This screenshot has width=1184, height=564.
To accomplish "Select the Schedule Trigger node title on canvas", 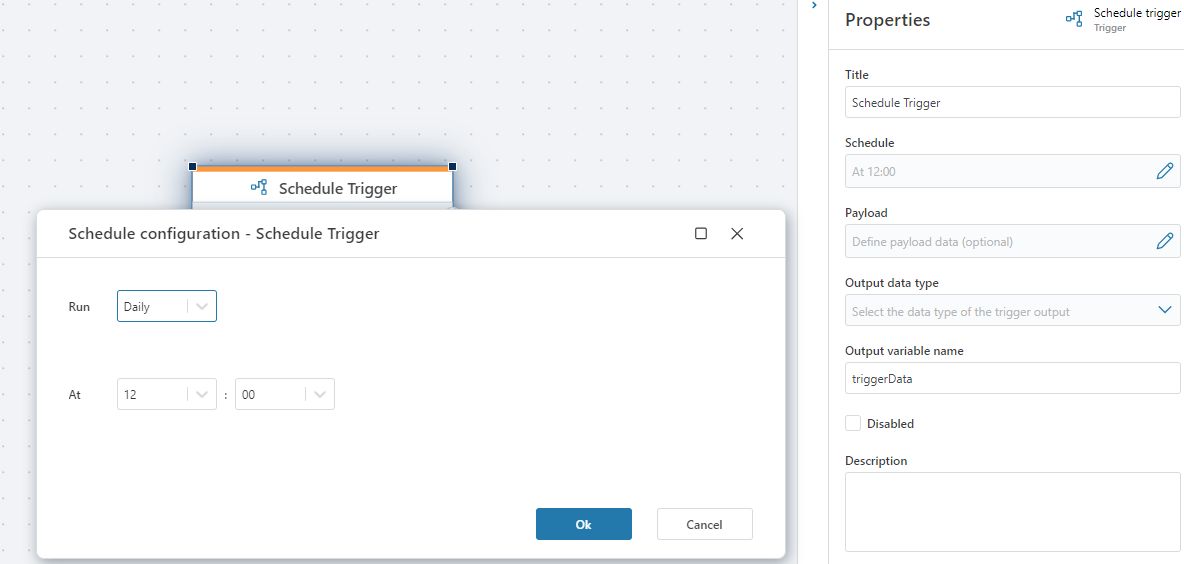I will 338,188.
